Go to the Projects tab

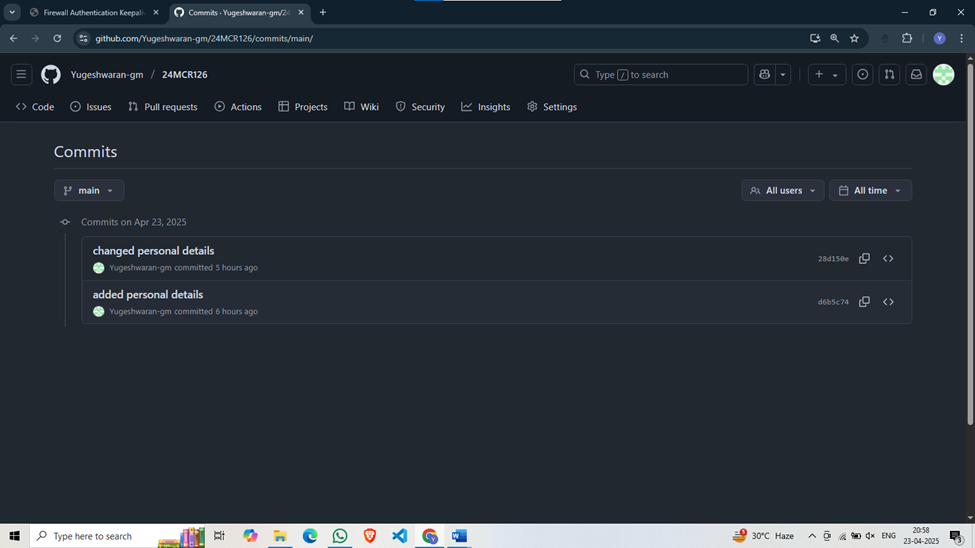303,107
